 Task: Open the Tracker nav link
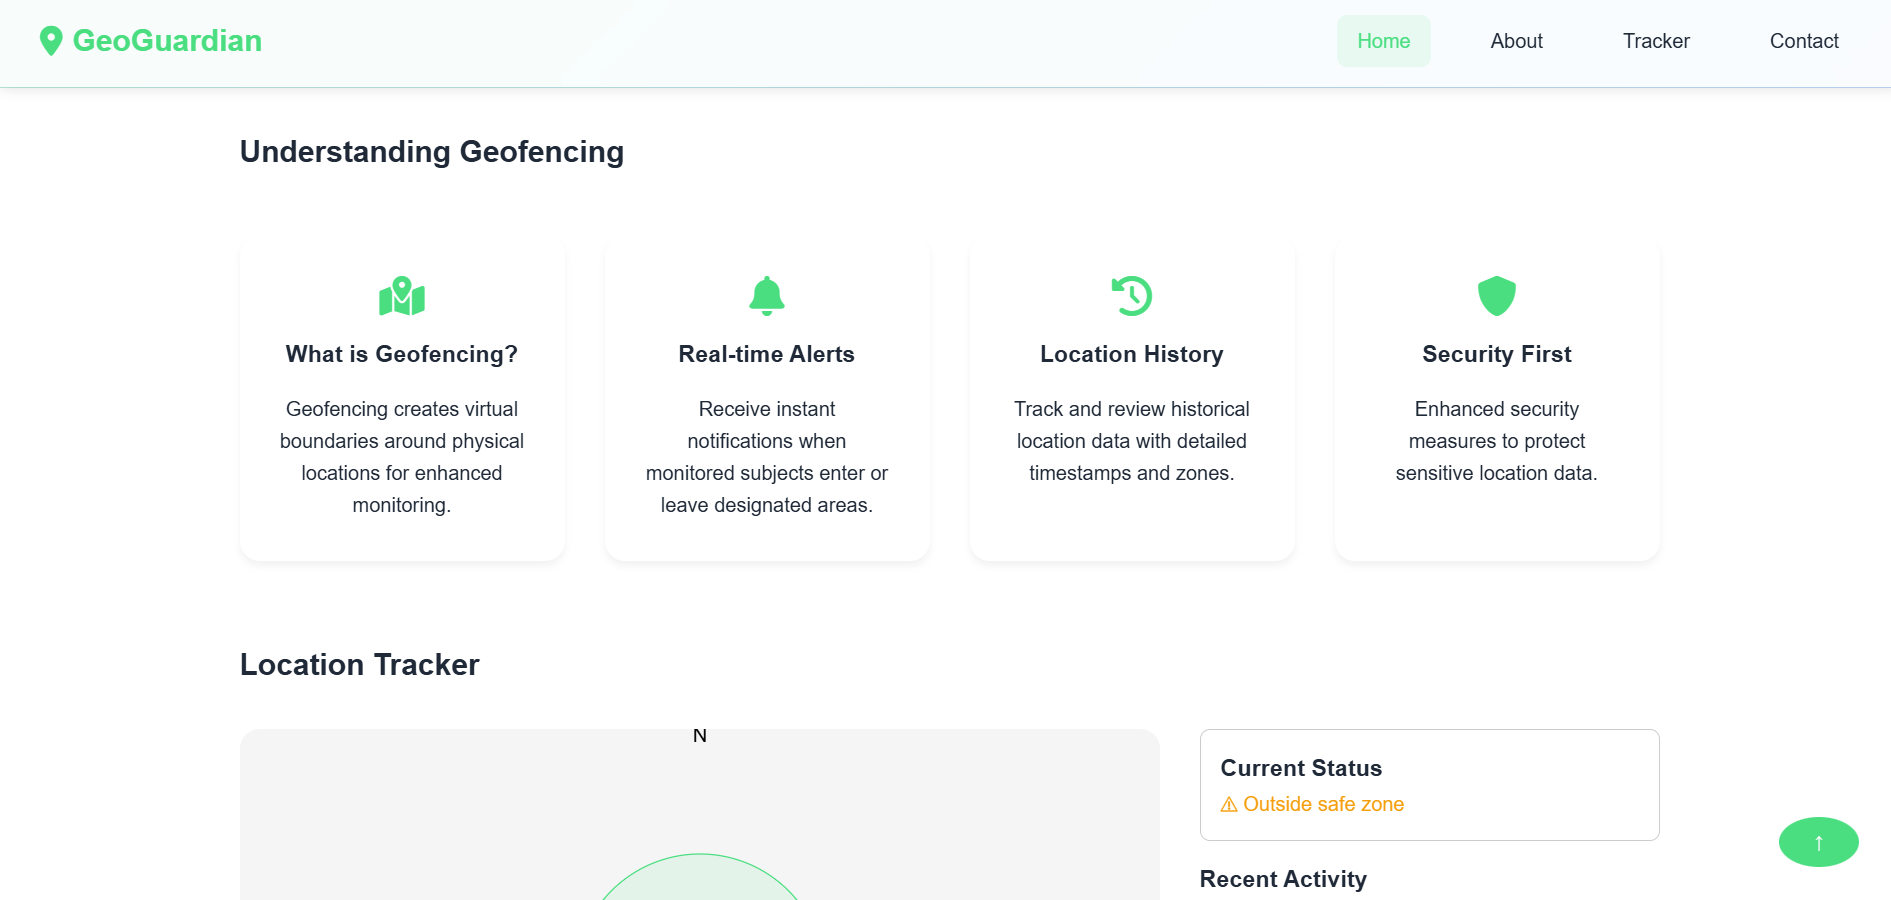click(x=1656, y=41)
